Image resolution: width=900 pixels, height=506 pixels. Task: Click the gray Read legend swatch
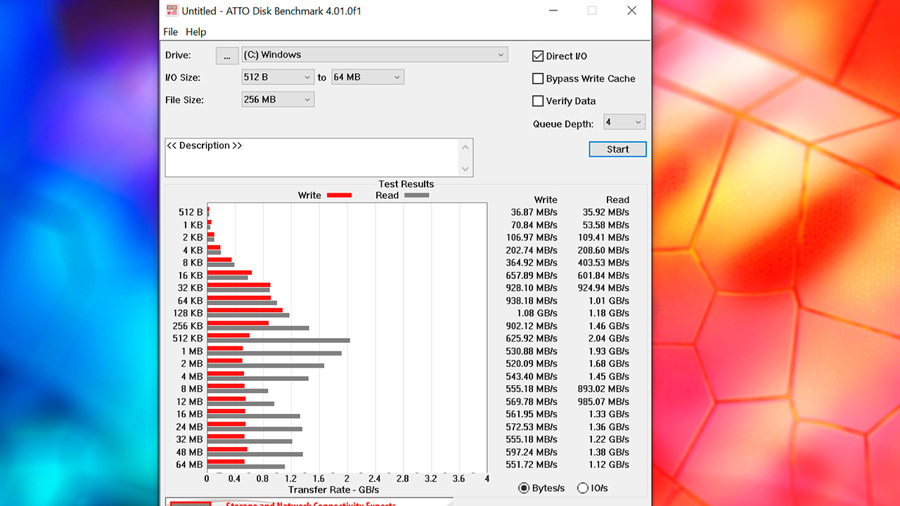(417, 196)
